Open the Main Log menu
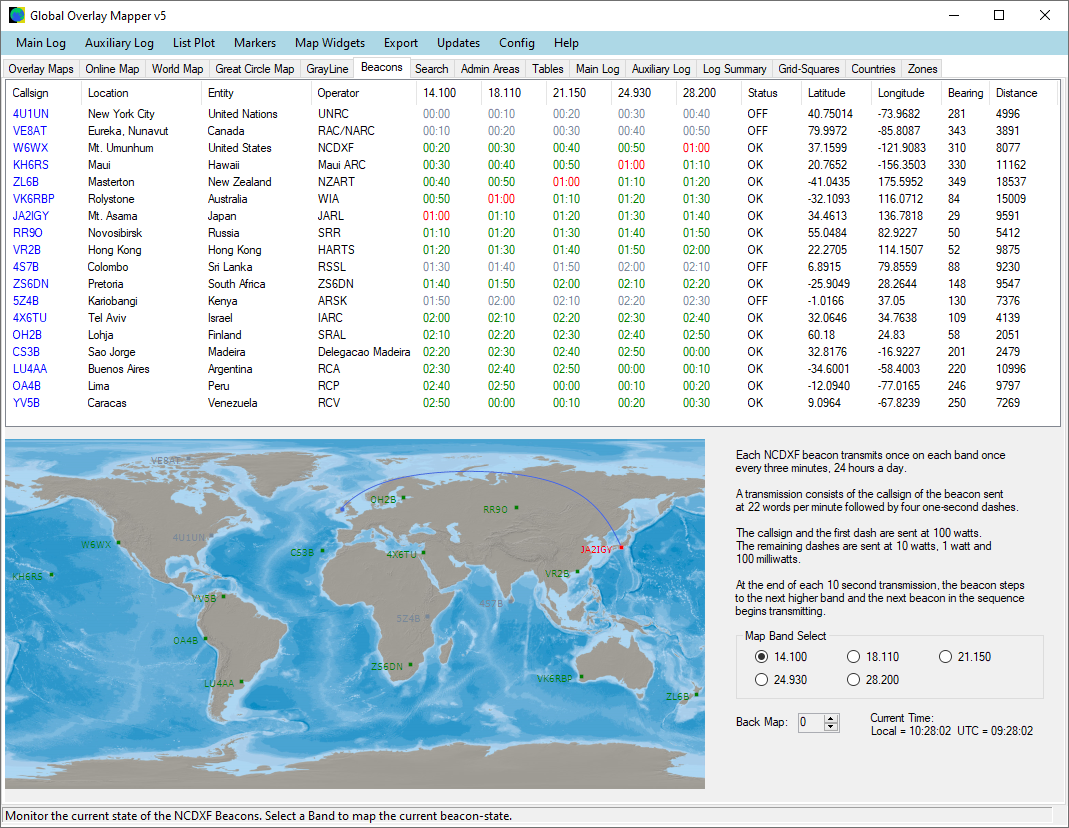 (41, 43)
